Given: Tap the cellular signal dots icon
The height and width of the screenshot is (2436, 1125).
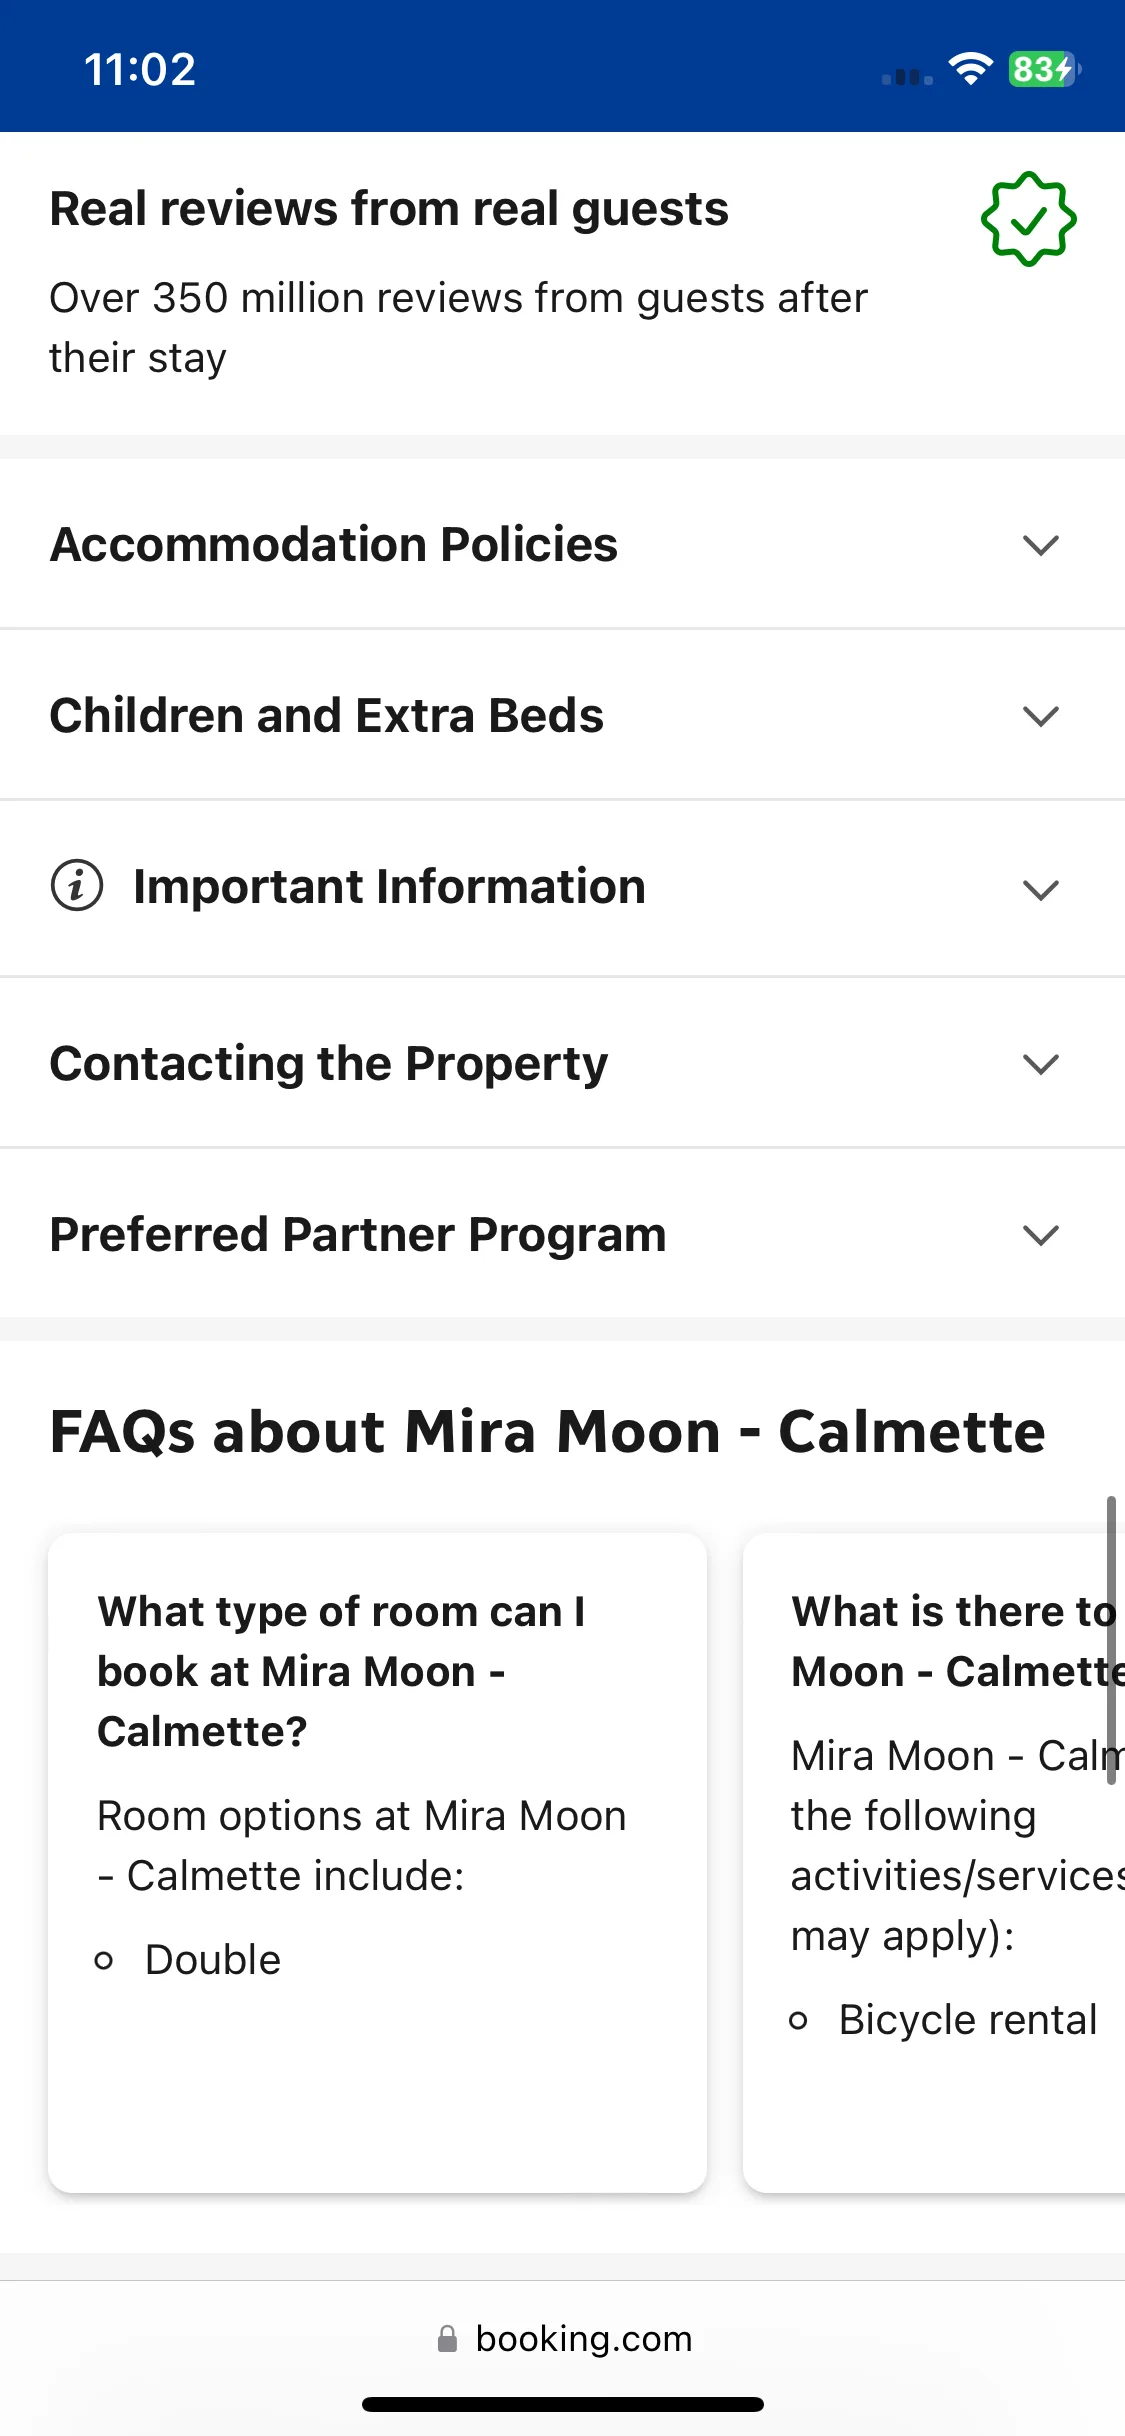Looking at the screenshot, I should [907, 77].
